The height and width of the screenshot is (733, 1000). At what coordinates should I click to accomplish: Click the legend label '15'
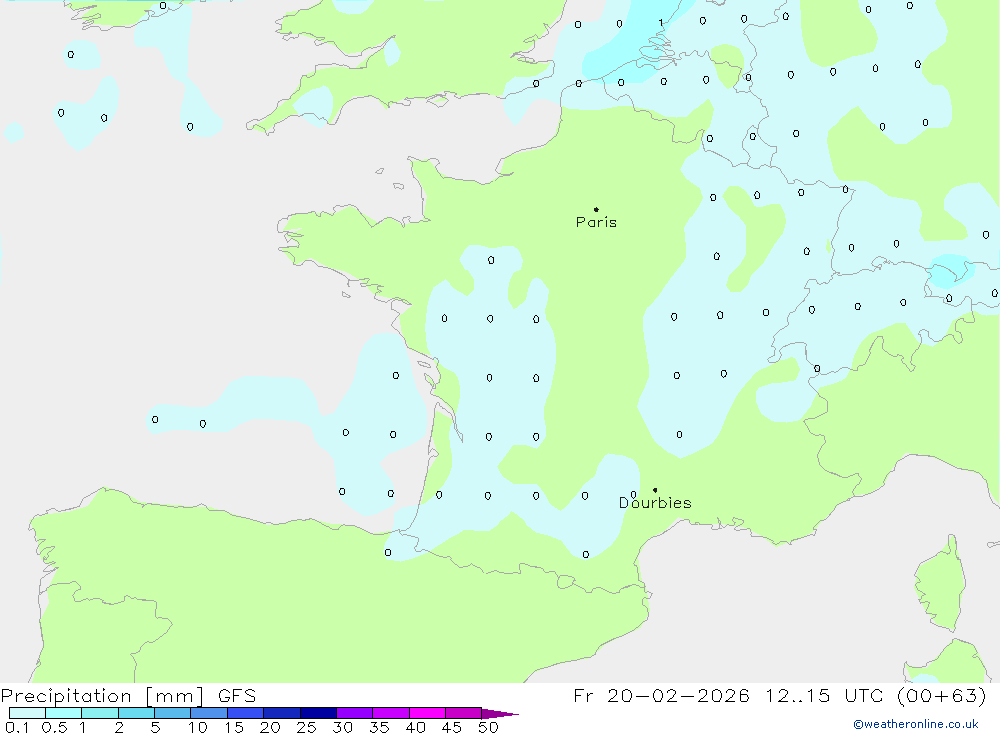pyautogui.click(x=234, y=727)
